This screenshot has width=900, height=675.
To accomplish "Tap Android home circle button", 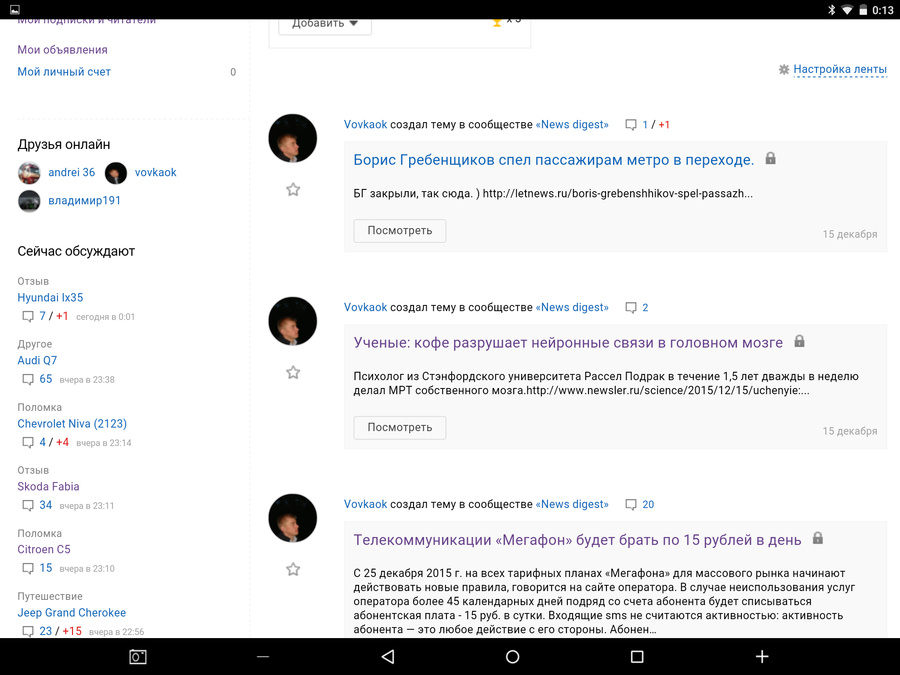I will (x=513, y=657).
